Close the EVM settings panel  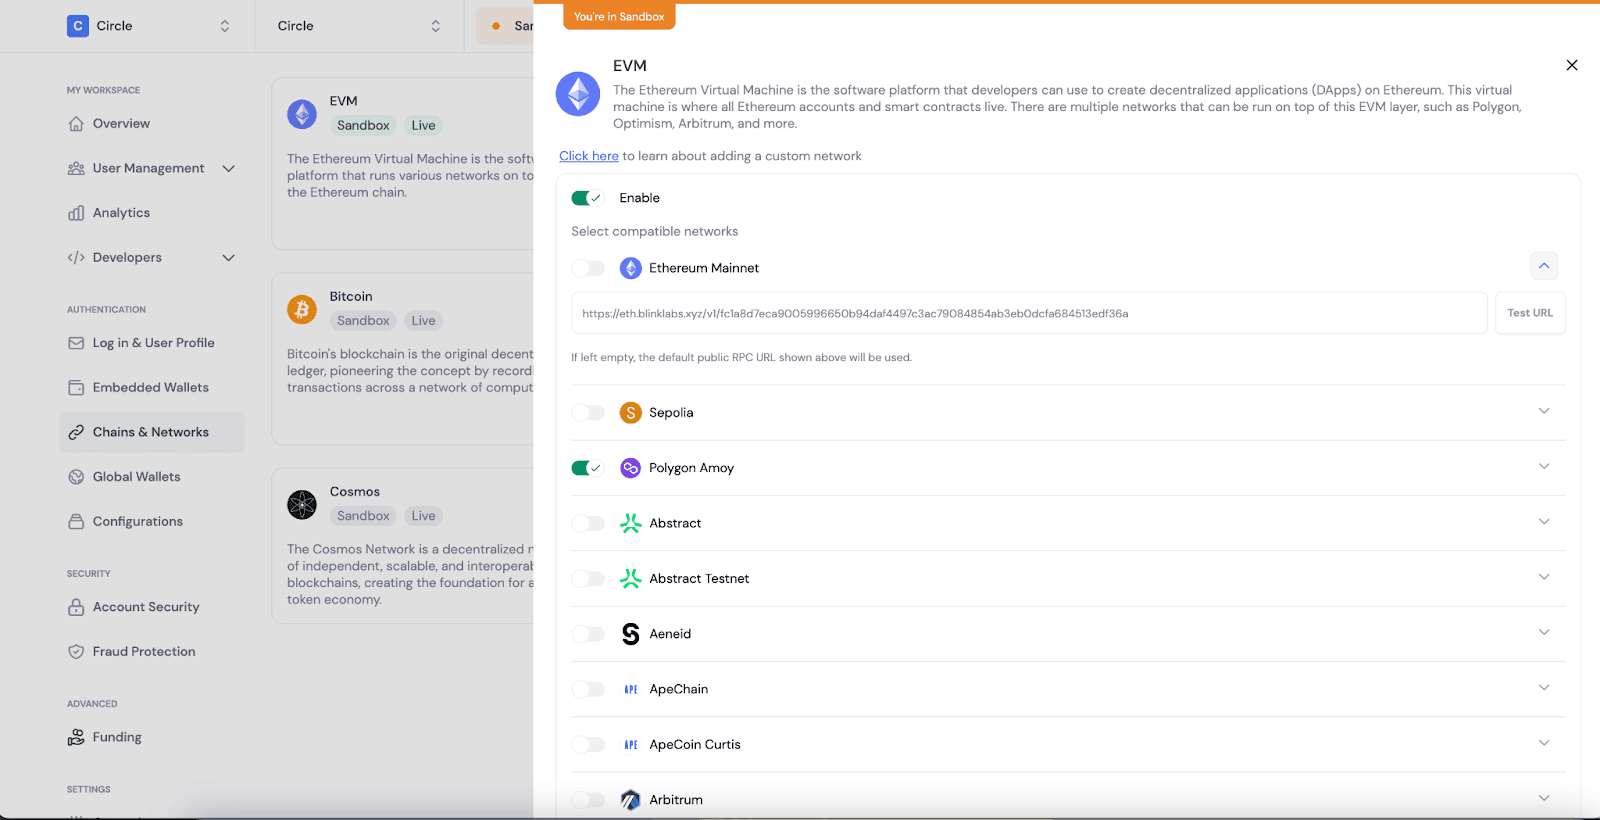point(1572,65)
